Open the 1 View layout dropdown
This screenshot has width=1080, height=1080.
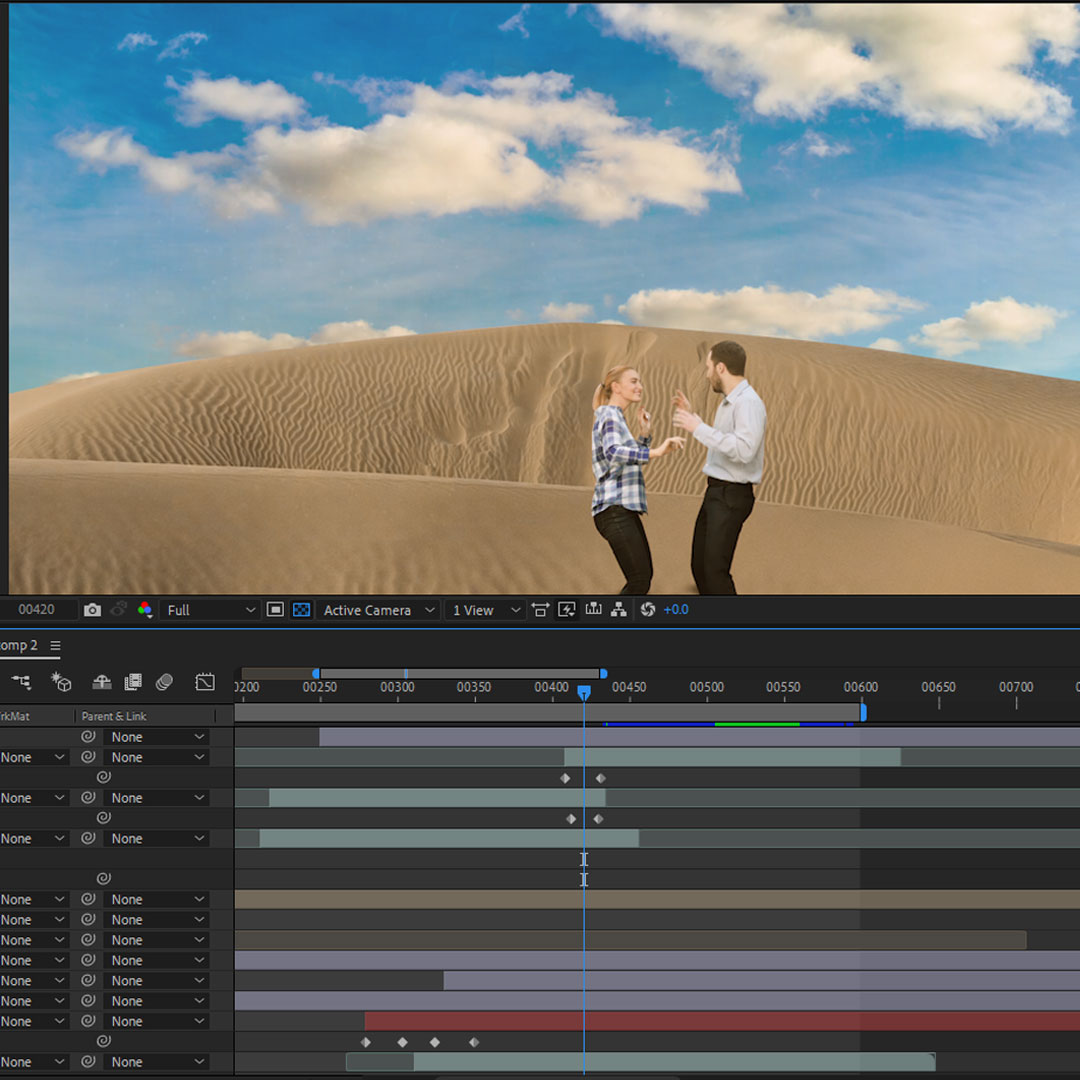click(483, 609)
